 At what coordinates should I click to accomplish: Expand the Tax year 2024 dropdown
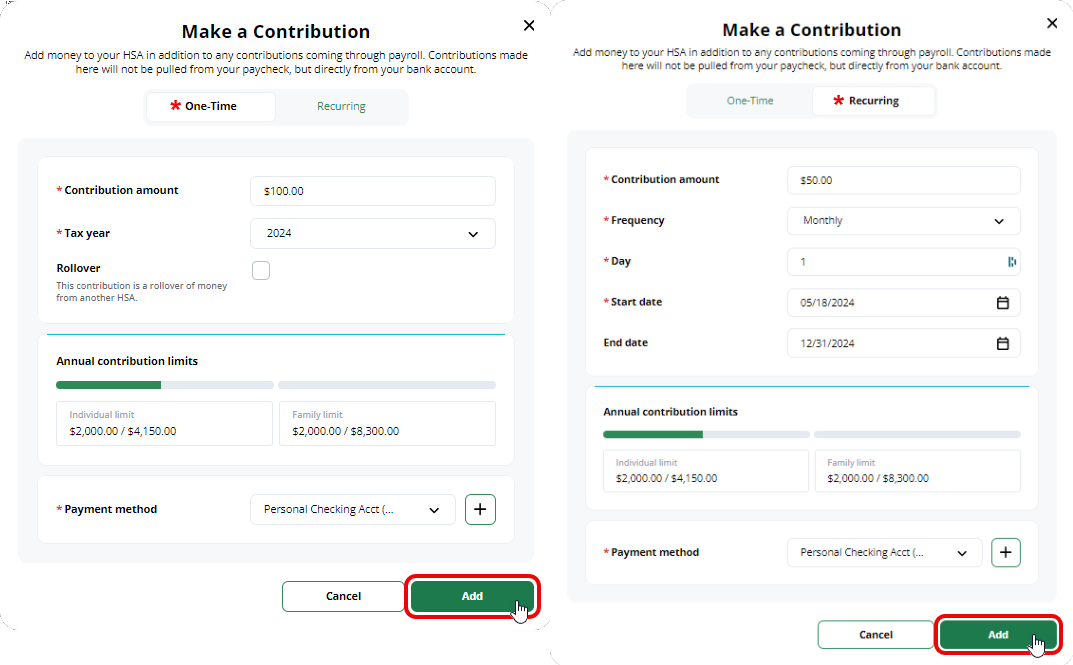[372, 234]
